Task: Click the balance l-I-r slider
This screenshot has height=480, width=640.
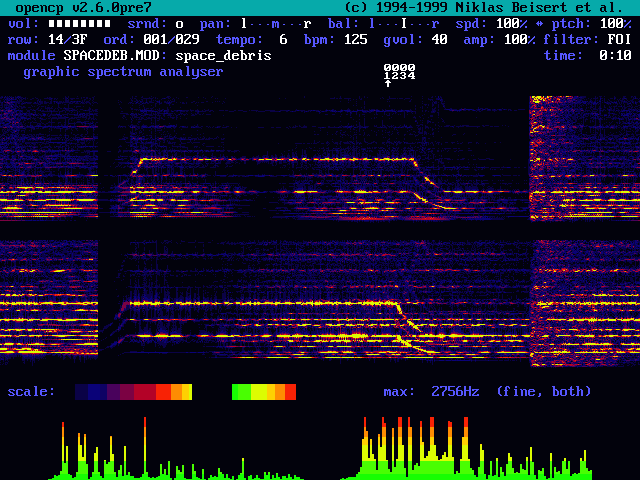Action: pos(404,24)
